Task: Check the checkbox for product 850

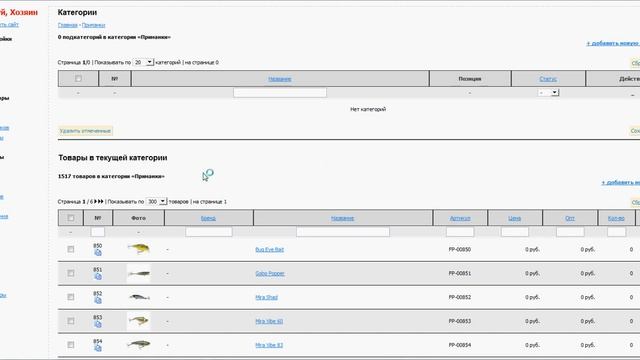Action: pos(71,249)
